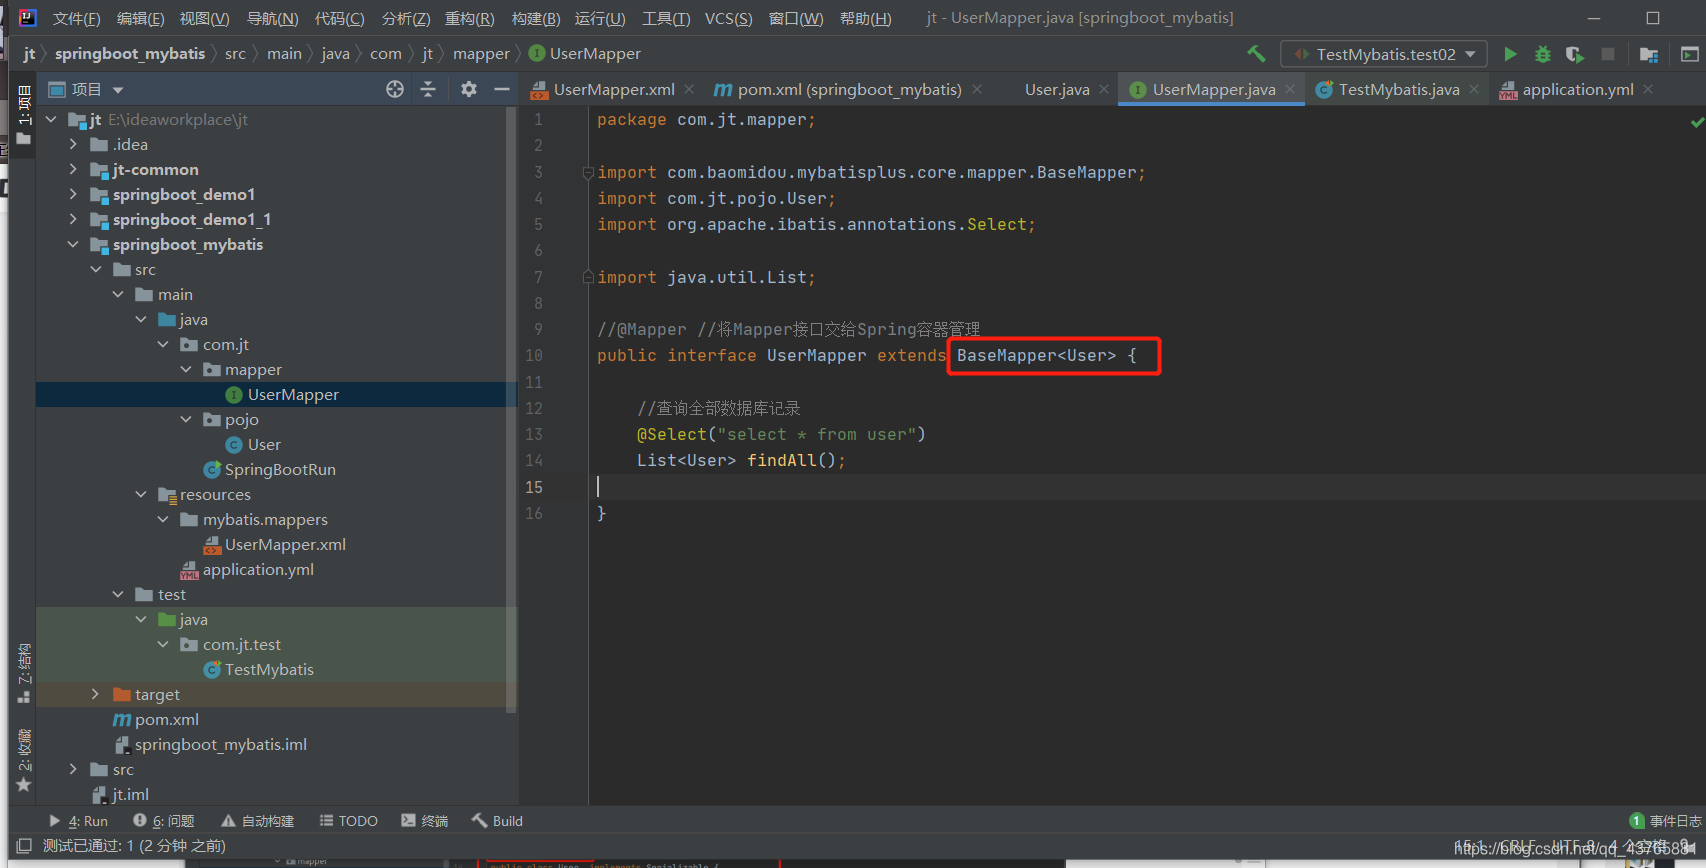This screenshot has width=1706, height=868.
Task: Open the Build tool window
Action: [497, 821]
